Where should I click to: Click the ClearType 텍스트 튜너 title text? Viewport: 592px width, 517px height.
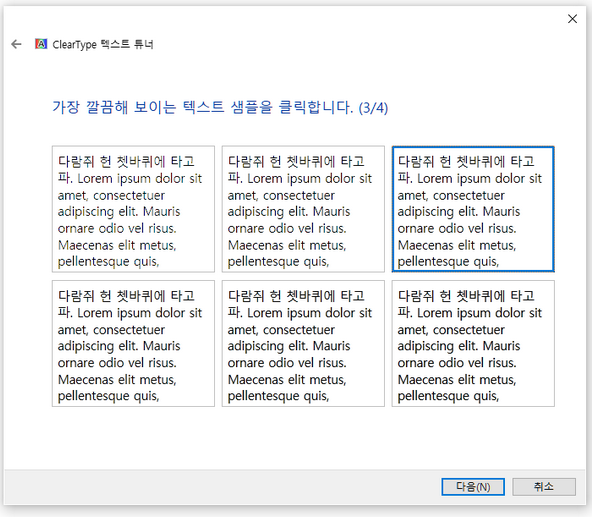click(x=103, y=45)
